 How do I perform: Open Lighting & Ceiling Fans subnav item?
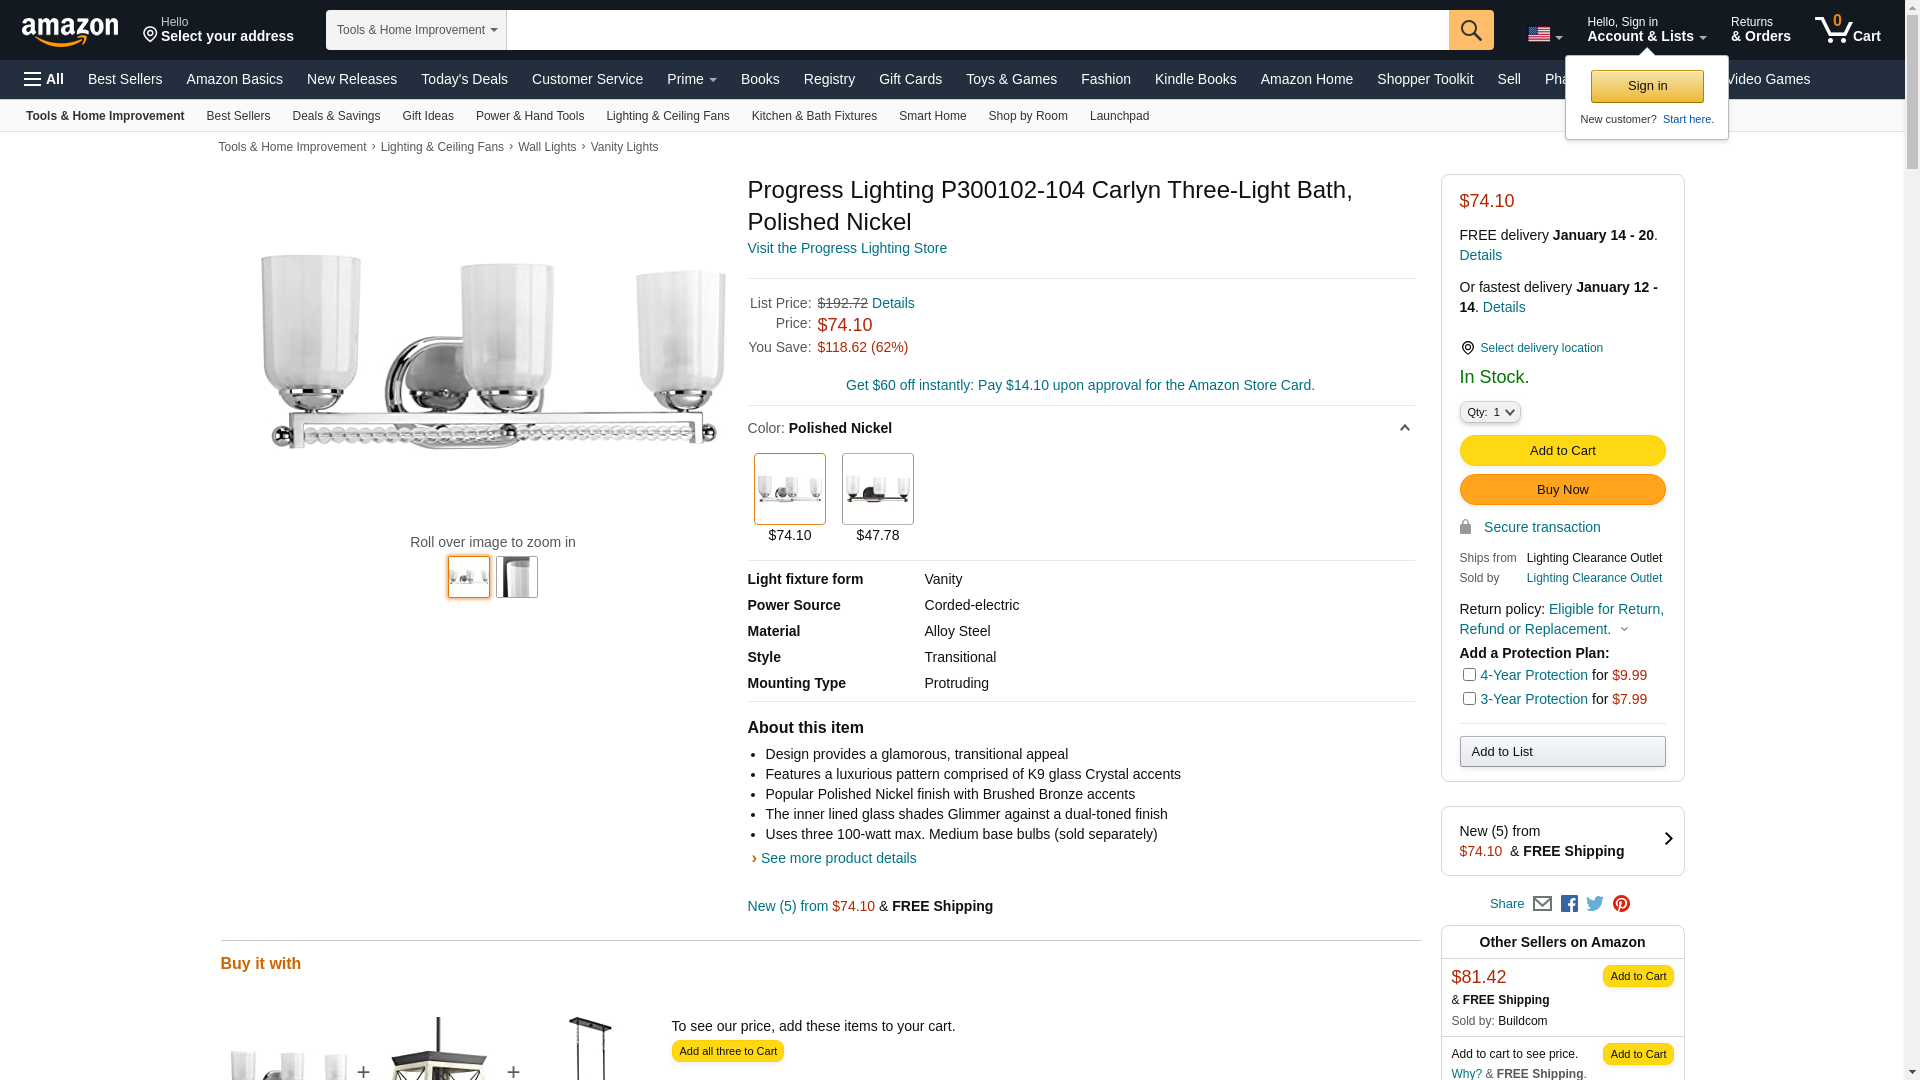(x=667, y=116)
